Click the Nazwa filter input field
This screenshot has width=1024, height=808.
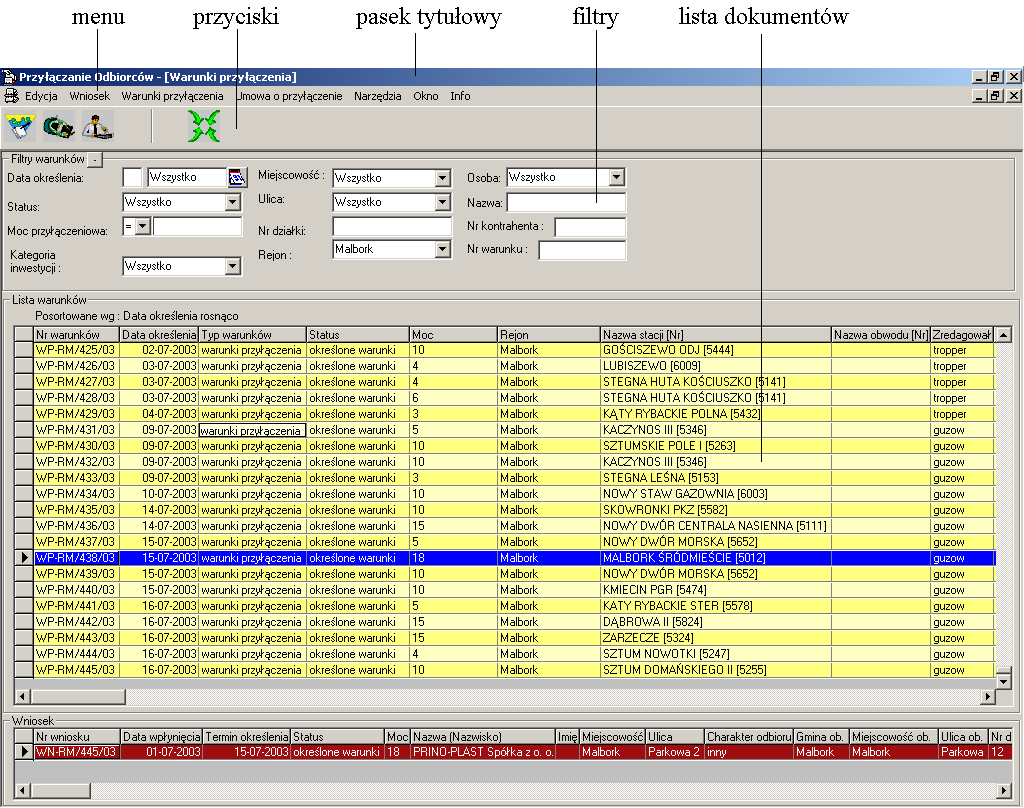(566, 202)
